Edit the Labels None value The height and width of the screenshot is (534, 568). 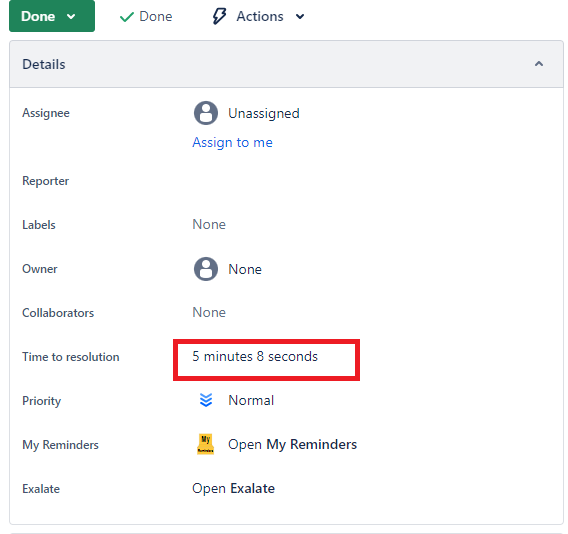tap(209, 225)
